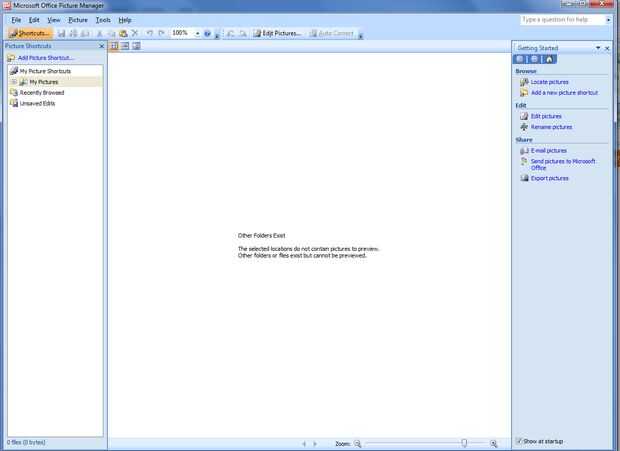Open toolbar options after Auto Correct
620x451 pixels.
tap(360, 36)
